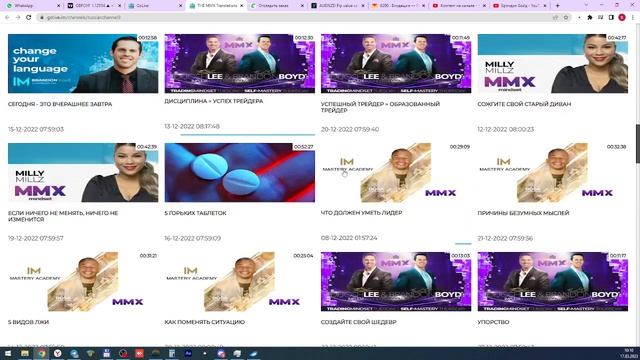Go back using the browser back arrow
Image resolution: width=640 pixels, height=360 pixels.
(7, 18)
